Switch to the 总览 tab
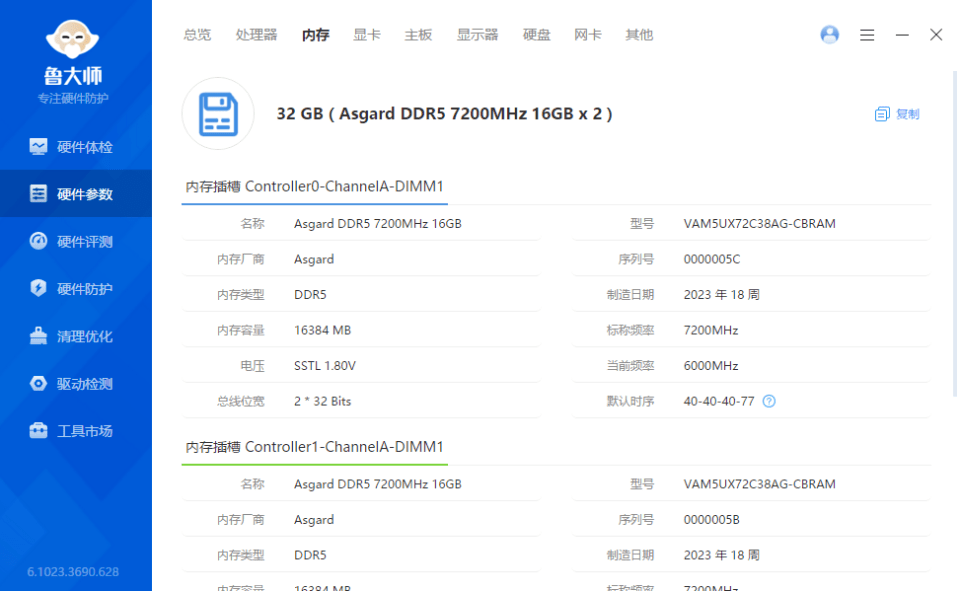 tap(197, 35)
